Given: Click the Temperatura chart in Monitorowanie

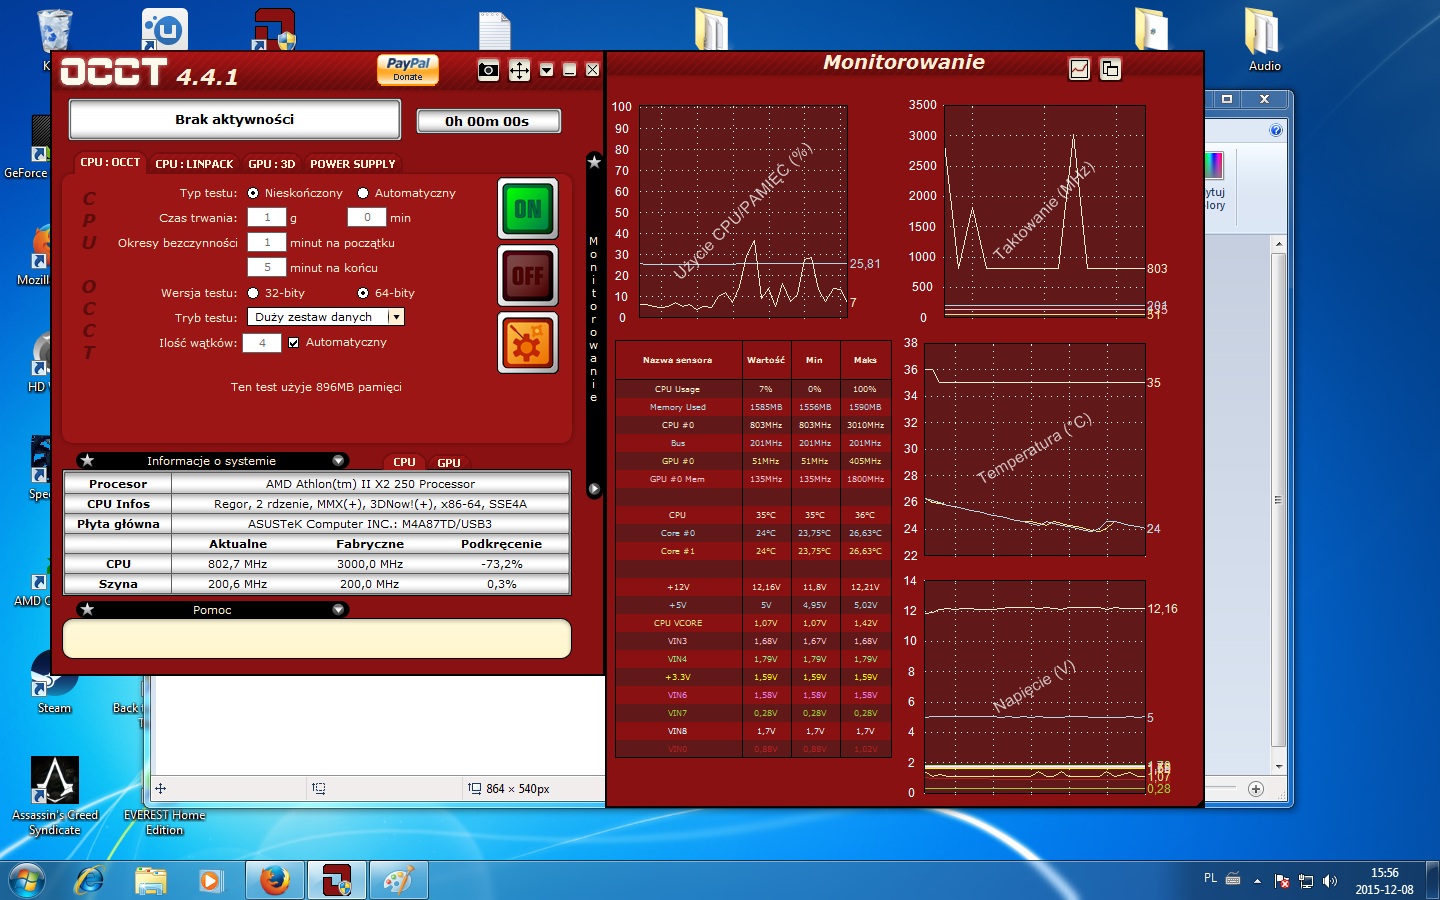Looking at the screenshot, I should [x=1035, y=449].
